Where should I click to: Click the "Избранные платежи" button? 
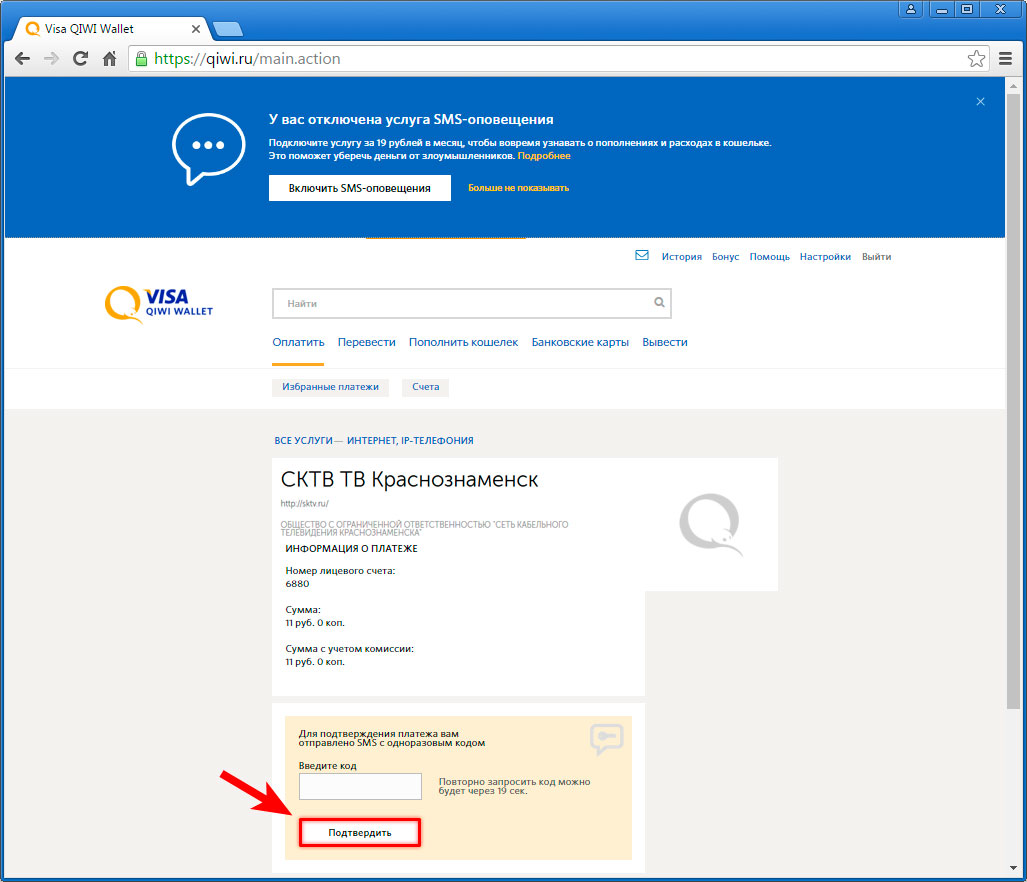(330, 387)
